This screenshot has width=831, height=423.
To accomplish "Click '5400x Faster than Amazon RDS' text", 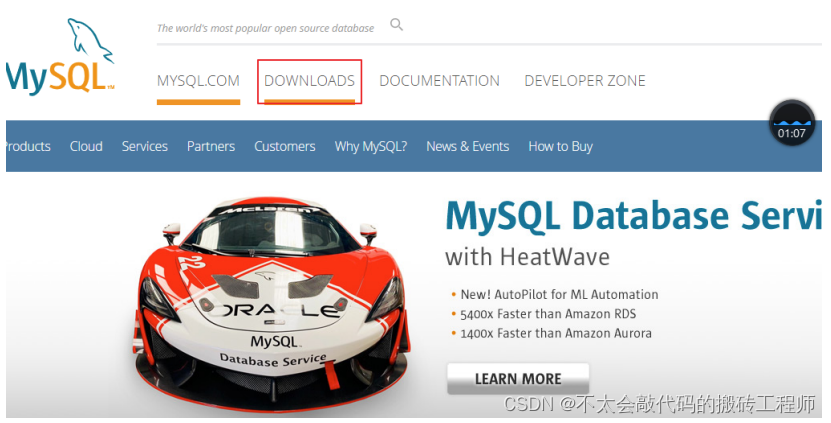I will [x=548, y=314].
